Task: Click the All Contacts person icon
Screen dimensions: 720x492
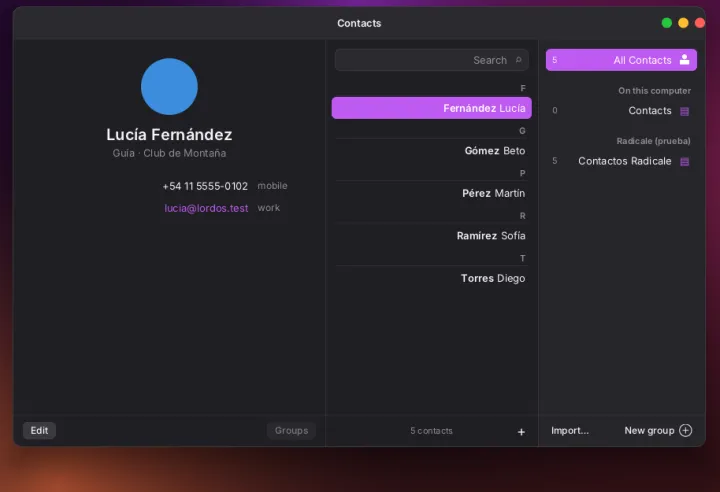Action: [x=684, y=60]
